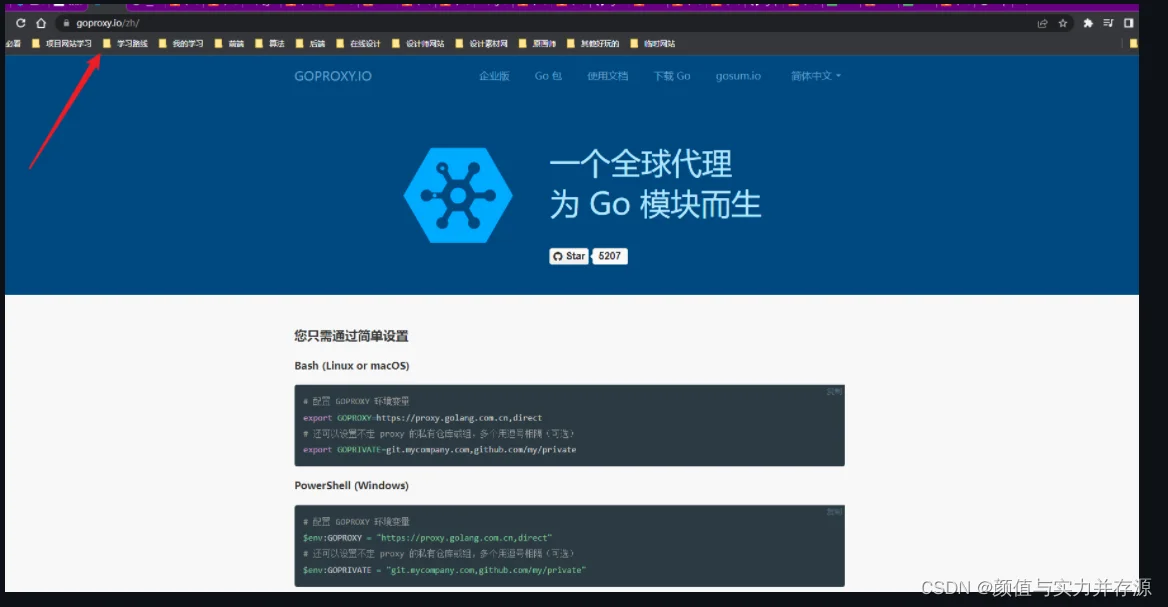
Task: Open 使用文档 in the navigation bar
Action: (608, 76)
